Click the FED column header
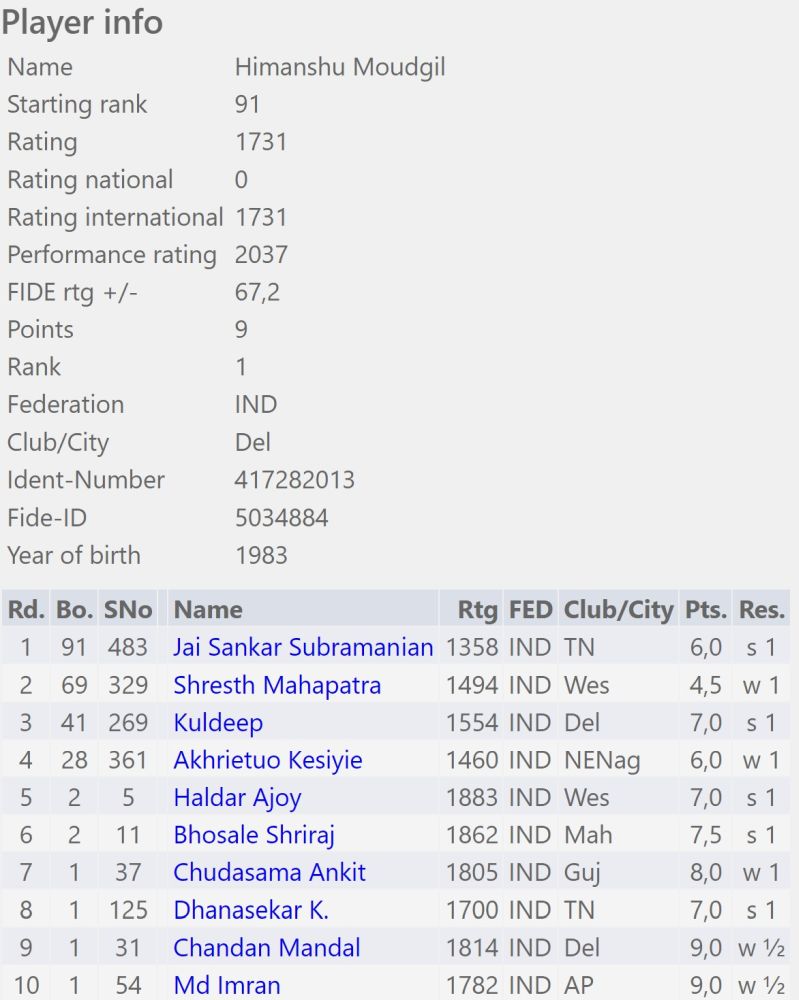The width and height of the screenshot is (799, 1000). coord(530,609)
